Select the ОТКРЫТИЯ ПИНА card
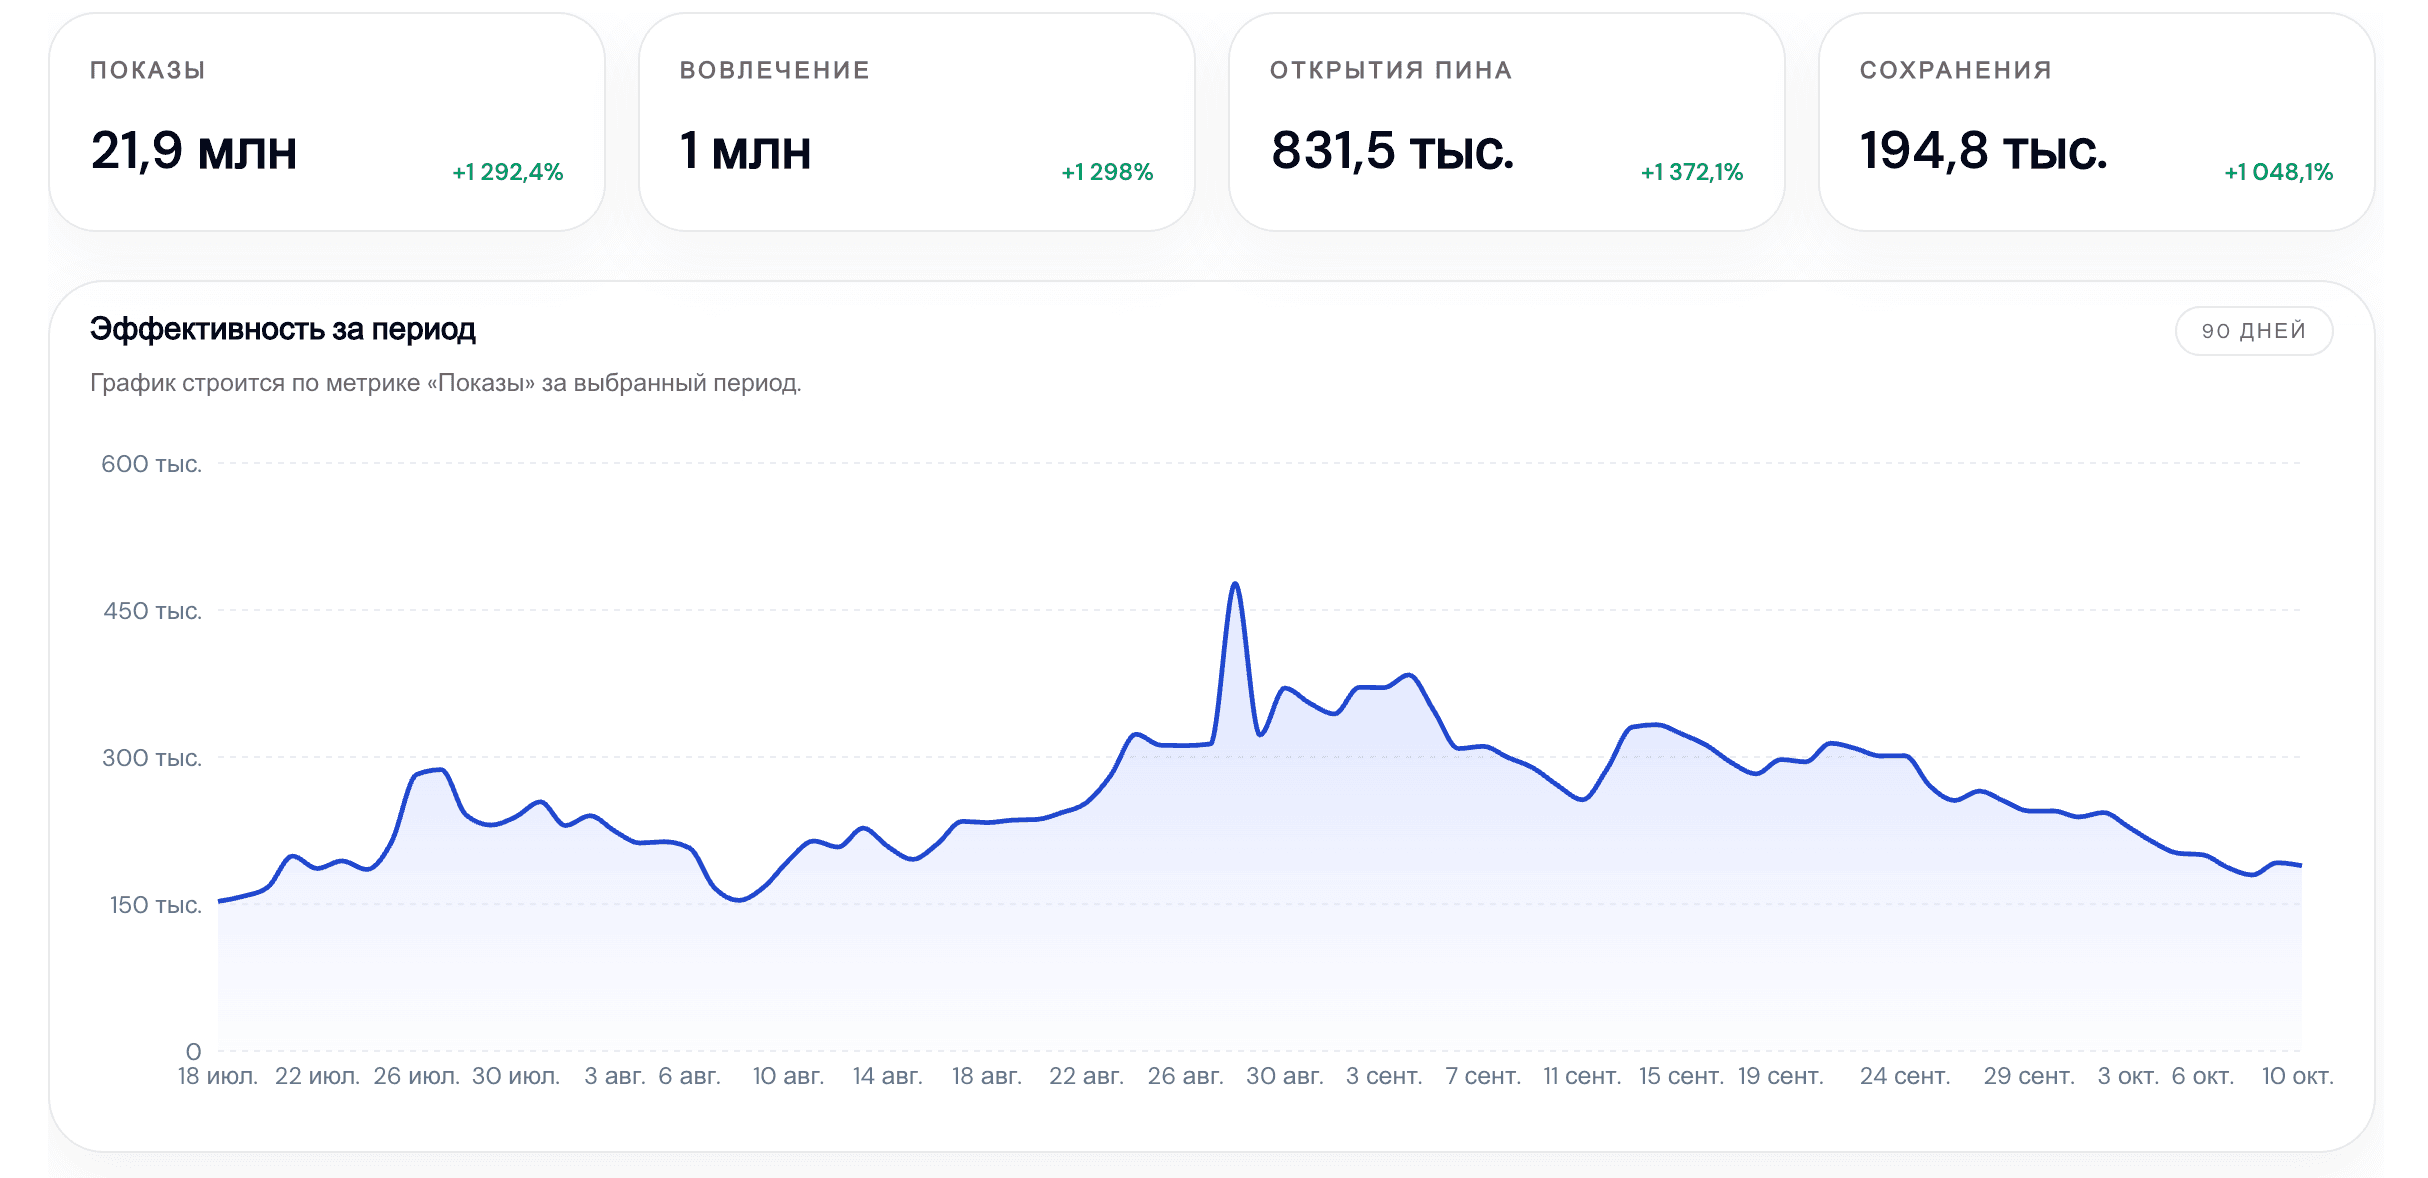 pos(1507,122)
